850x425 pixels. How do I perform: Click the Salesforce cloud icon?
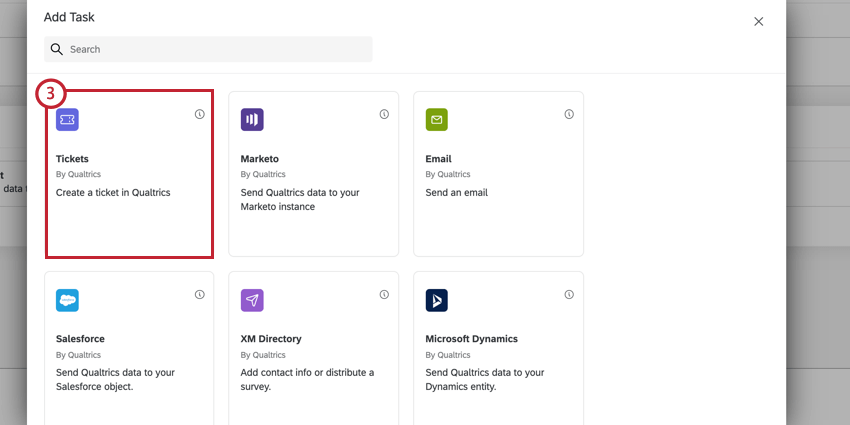tap(67, 300)
